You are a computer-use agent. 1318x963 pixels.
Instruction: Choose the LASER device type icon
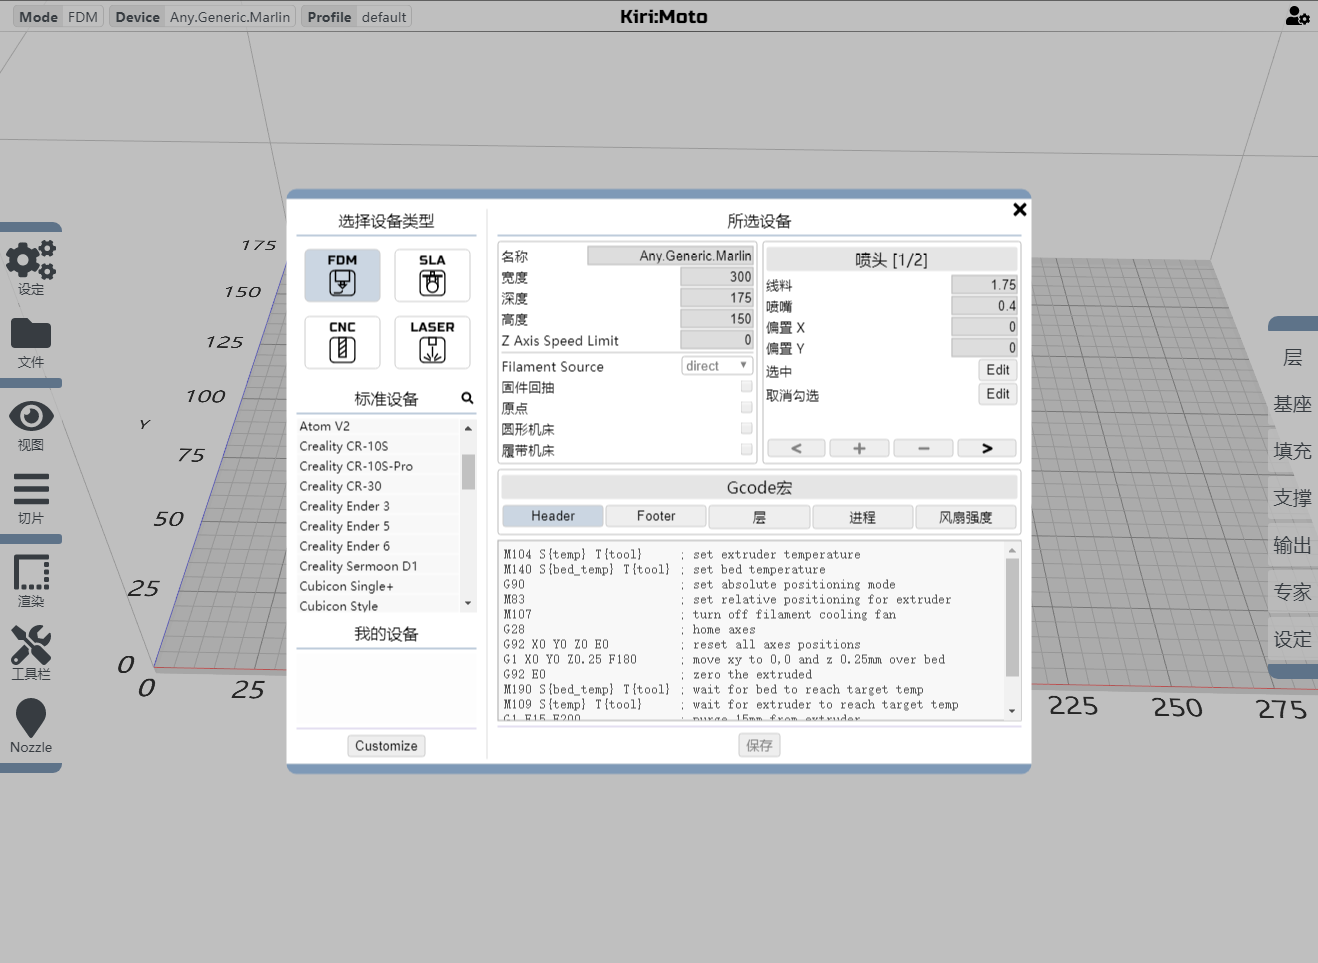(x=432, y=342)
